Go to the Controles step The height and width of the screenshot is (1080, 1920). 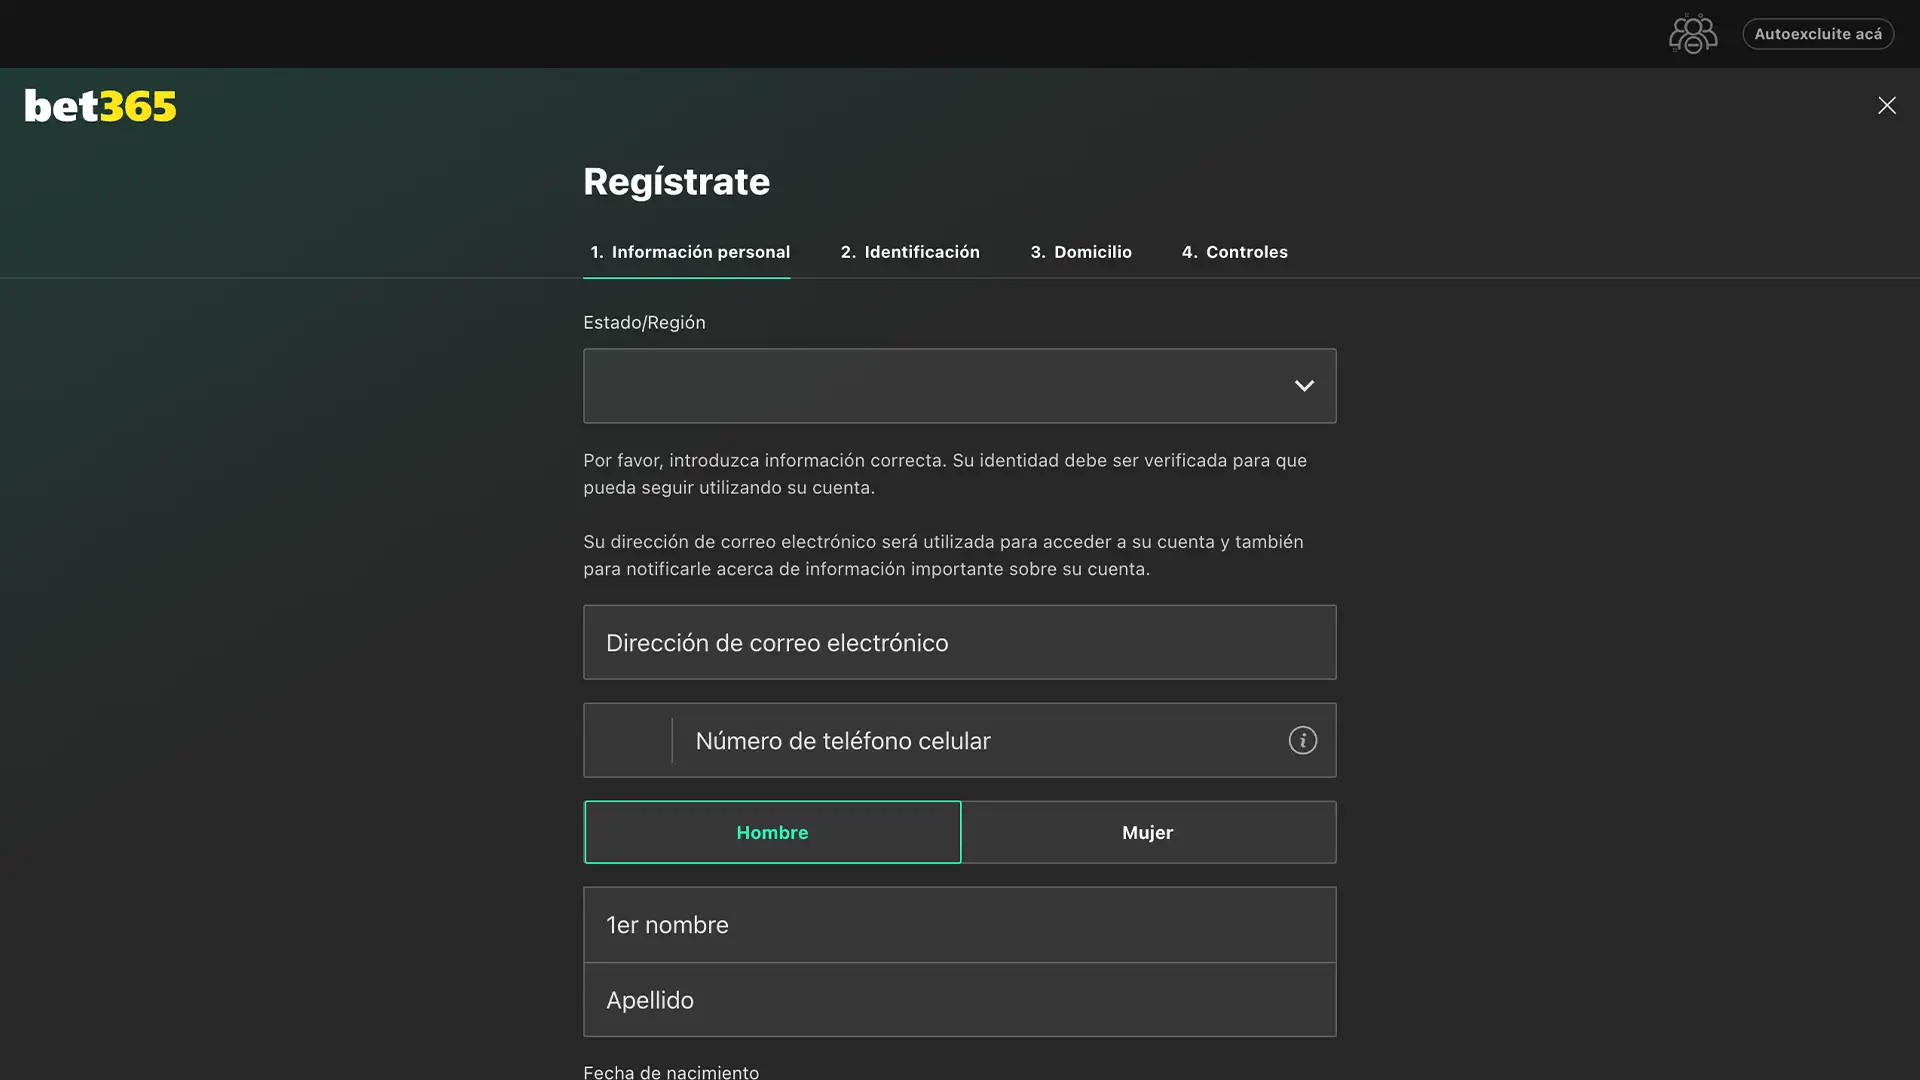1234,252
